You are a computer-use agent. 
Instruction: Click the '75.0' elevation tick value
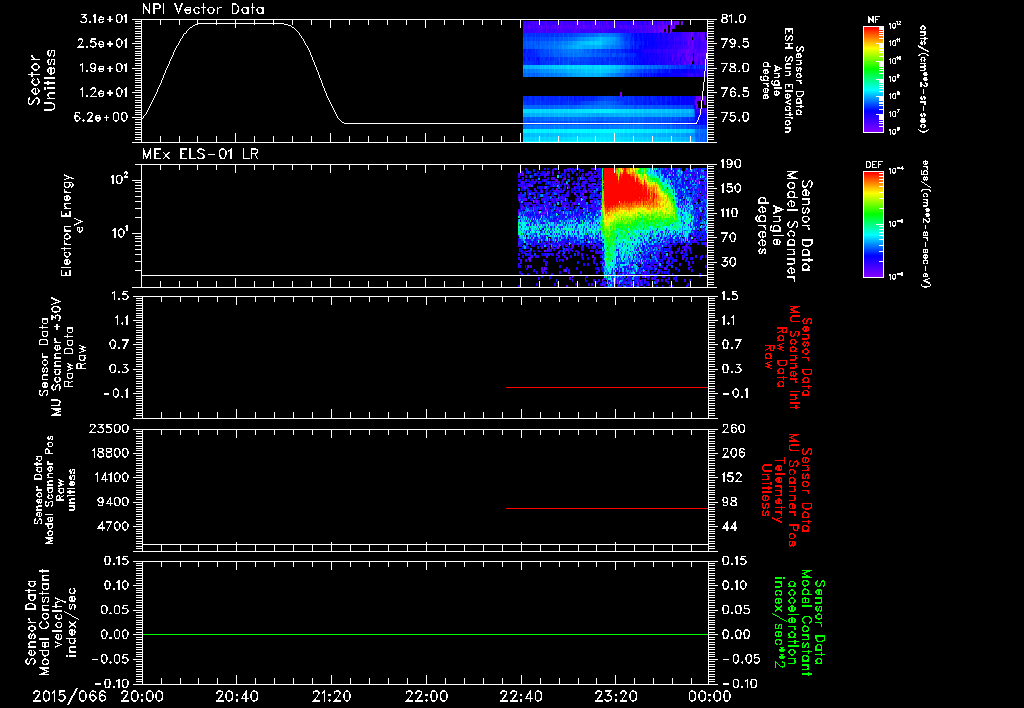tap(735, 118)
